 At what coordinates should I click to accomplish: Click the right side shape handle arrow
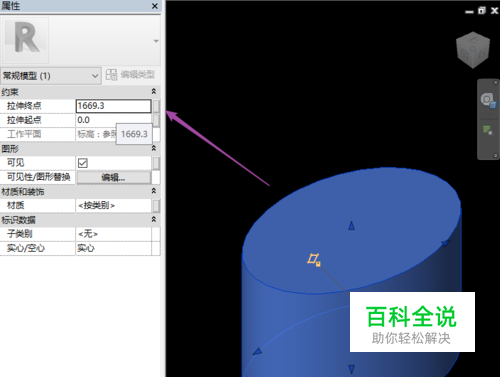pos(446,243)
